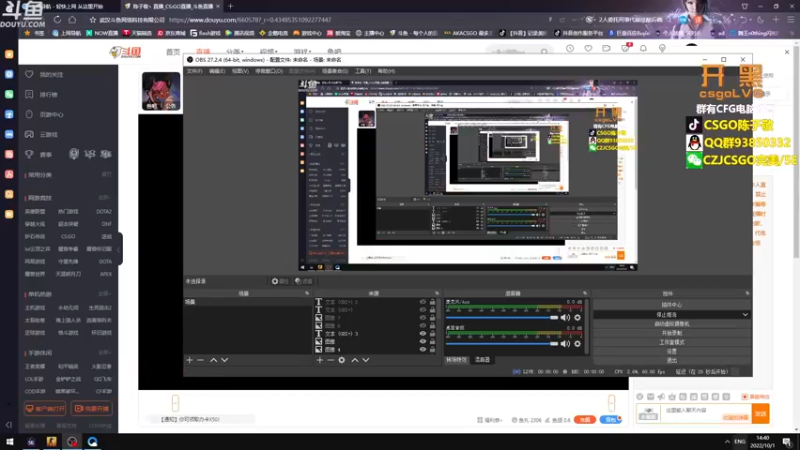Open the bell notifications icon on Douyu header
Screen dimensions: 800x450
pyautogui.click(x=643, y=48)
